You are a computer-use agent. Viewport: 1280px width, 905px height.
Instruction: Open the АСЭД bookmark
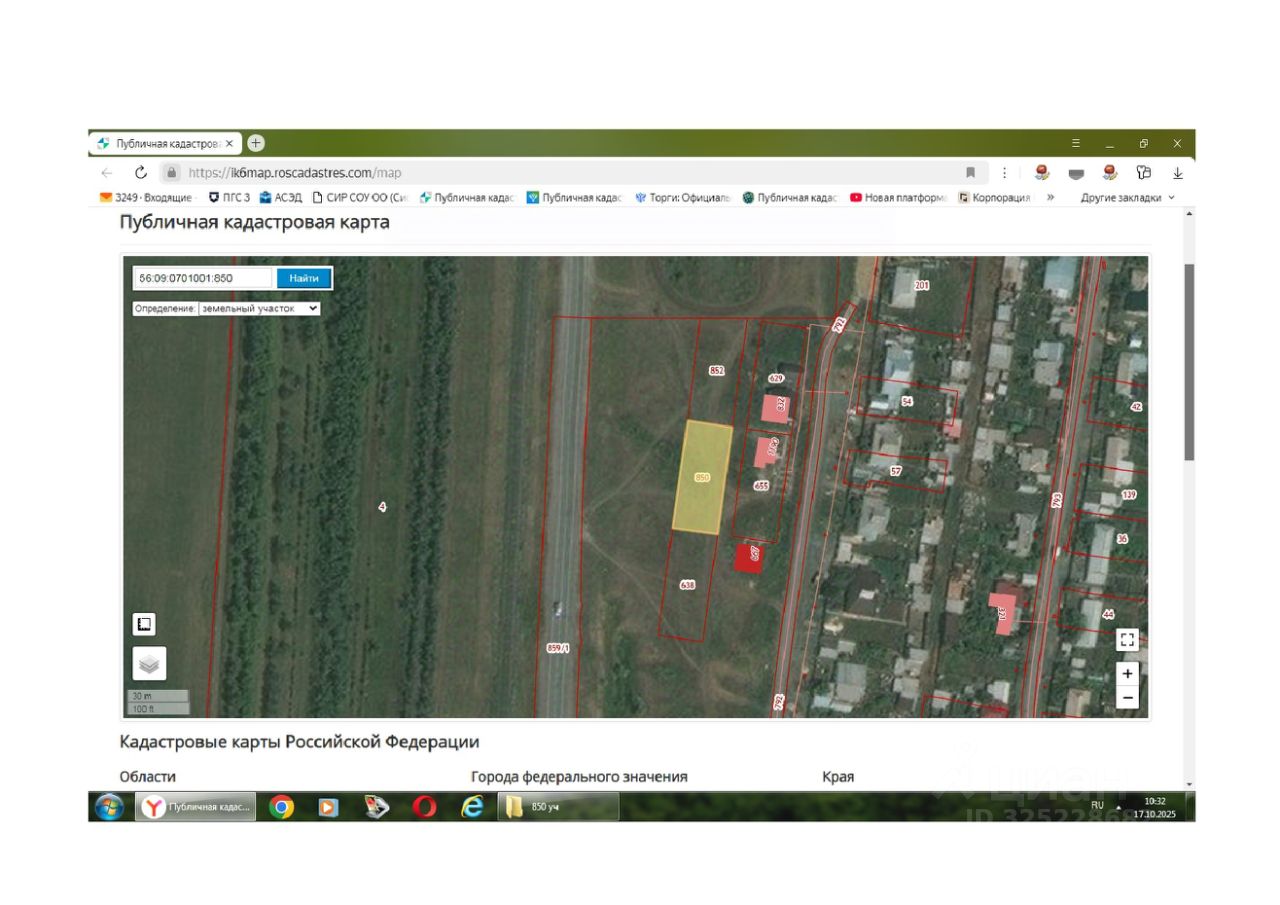click(282, 198)
